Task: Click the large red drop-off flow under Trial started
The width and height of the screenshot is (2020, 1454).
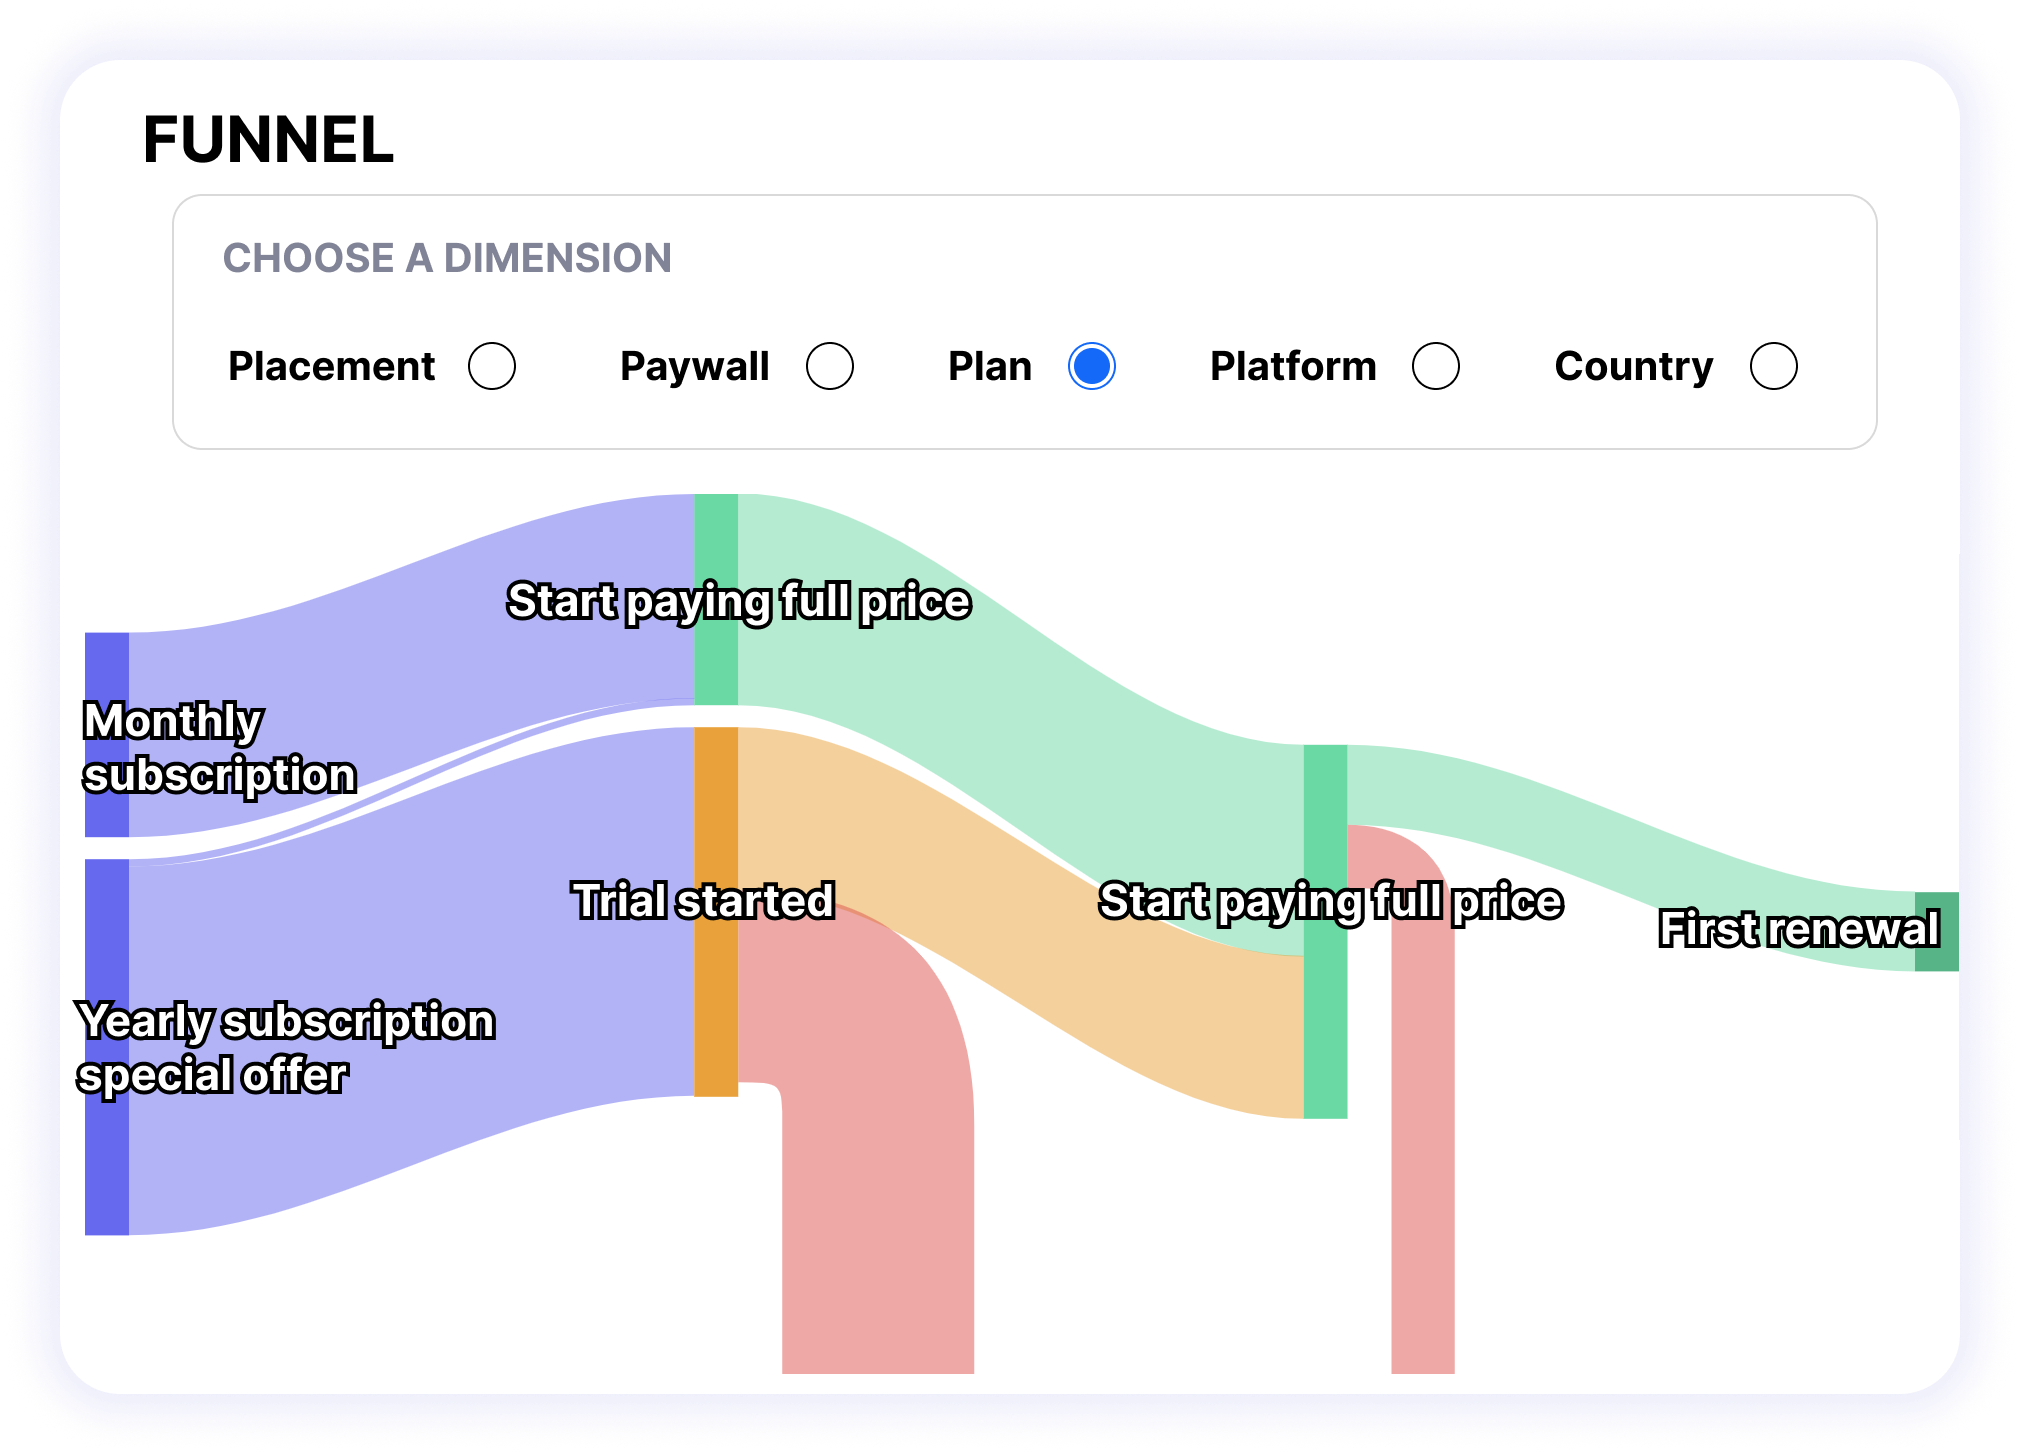Action: coord(878,1200)
